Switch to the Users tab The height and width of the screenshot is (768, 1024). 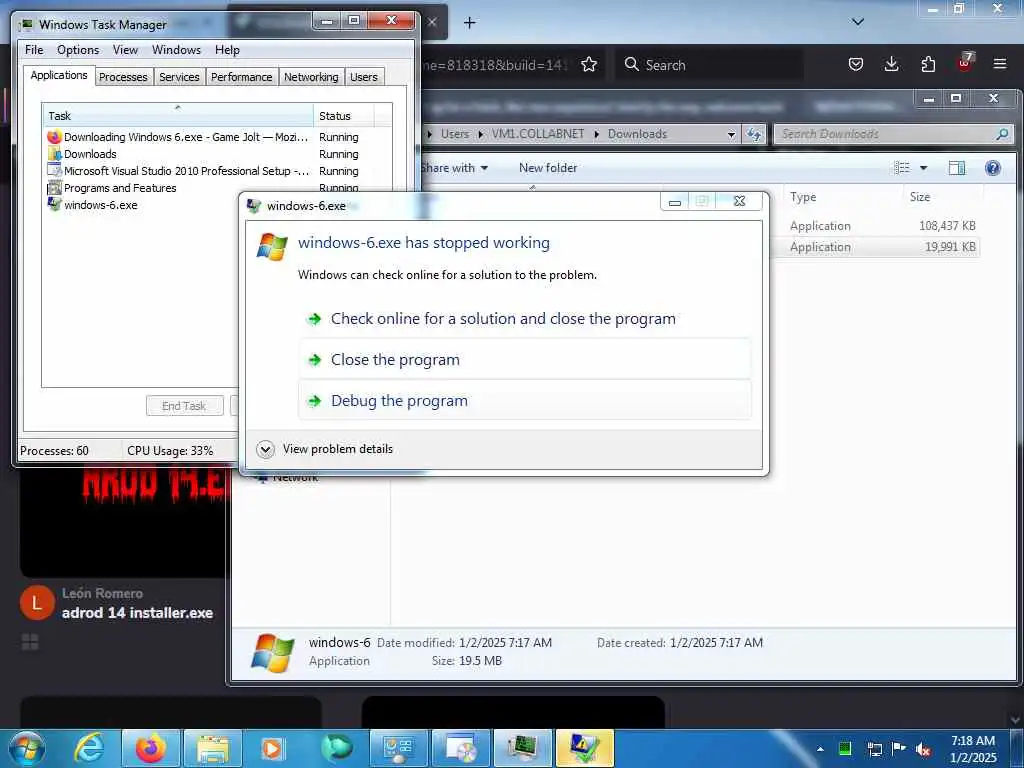364,77
